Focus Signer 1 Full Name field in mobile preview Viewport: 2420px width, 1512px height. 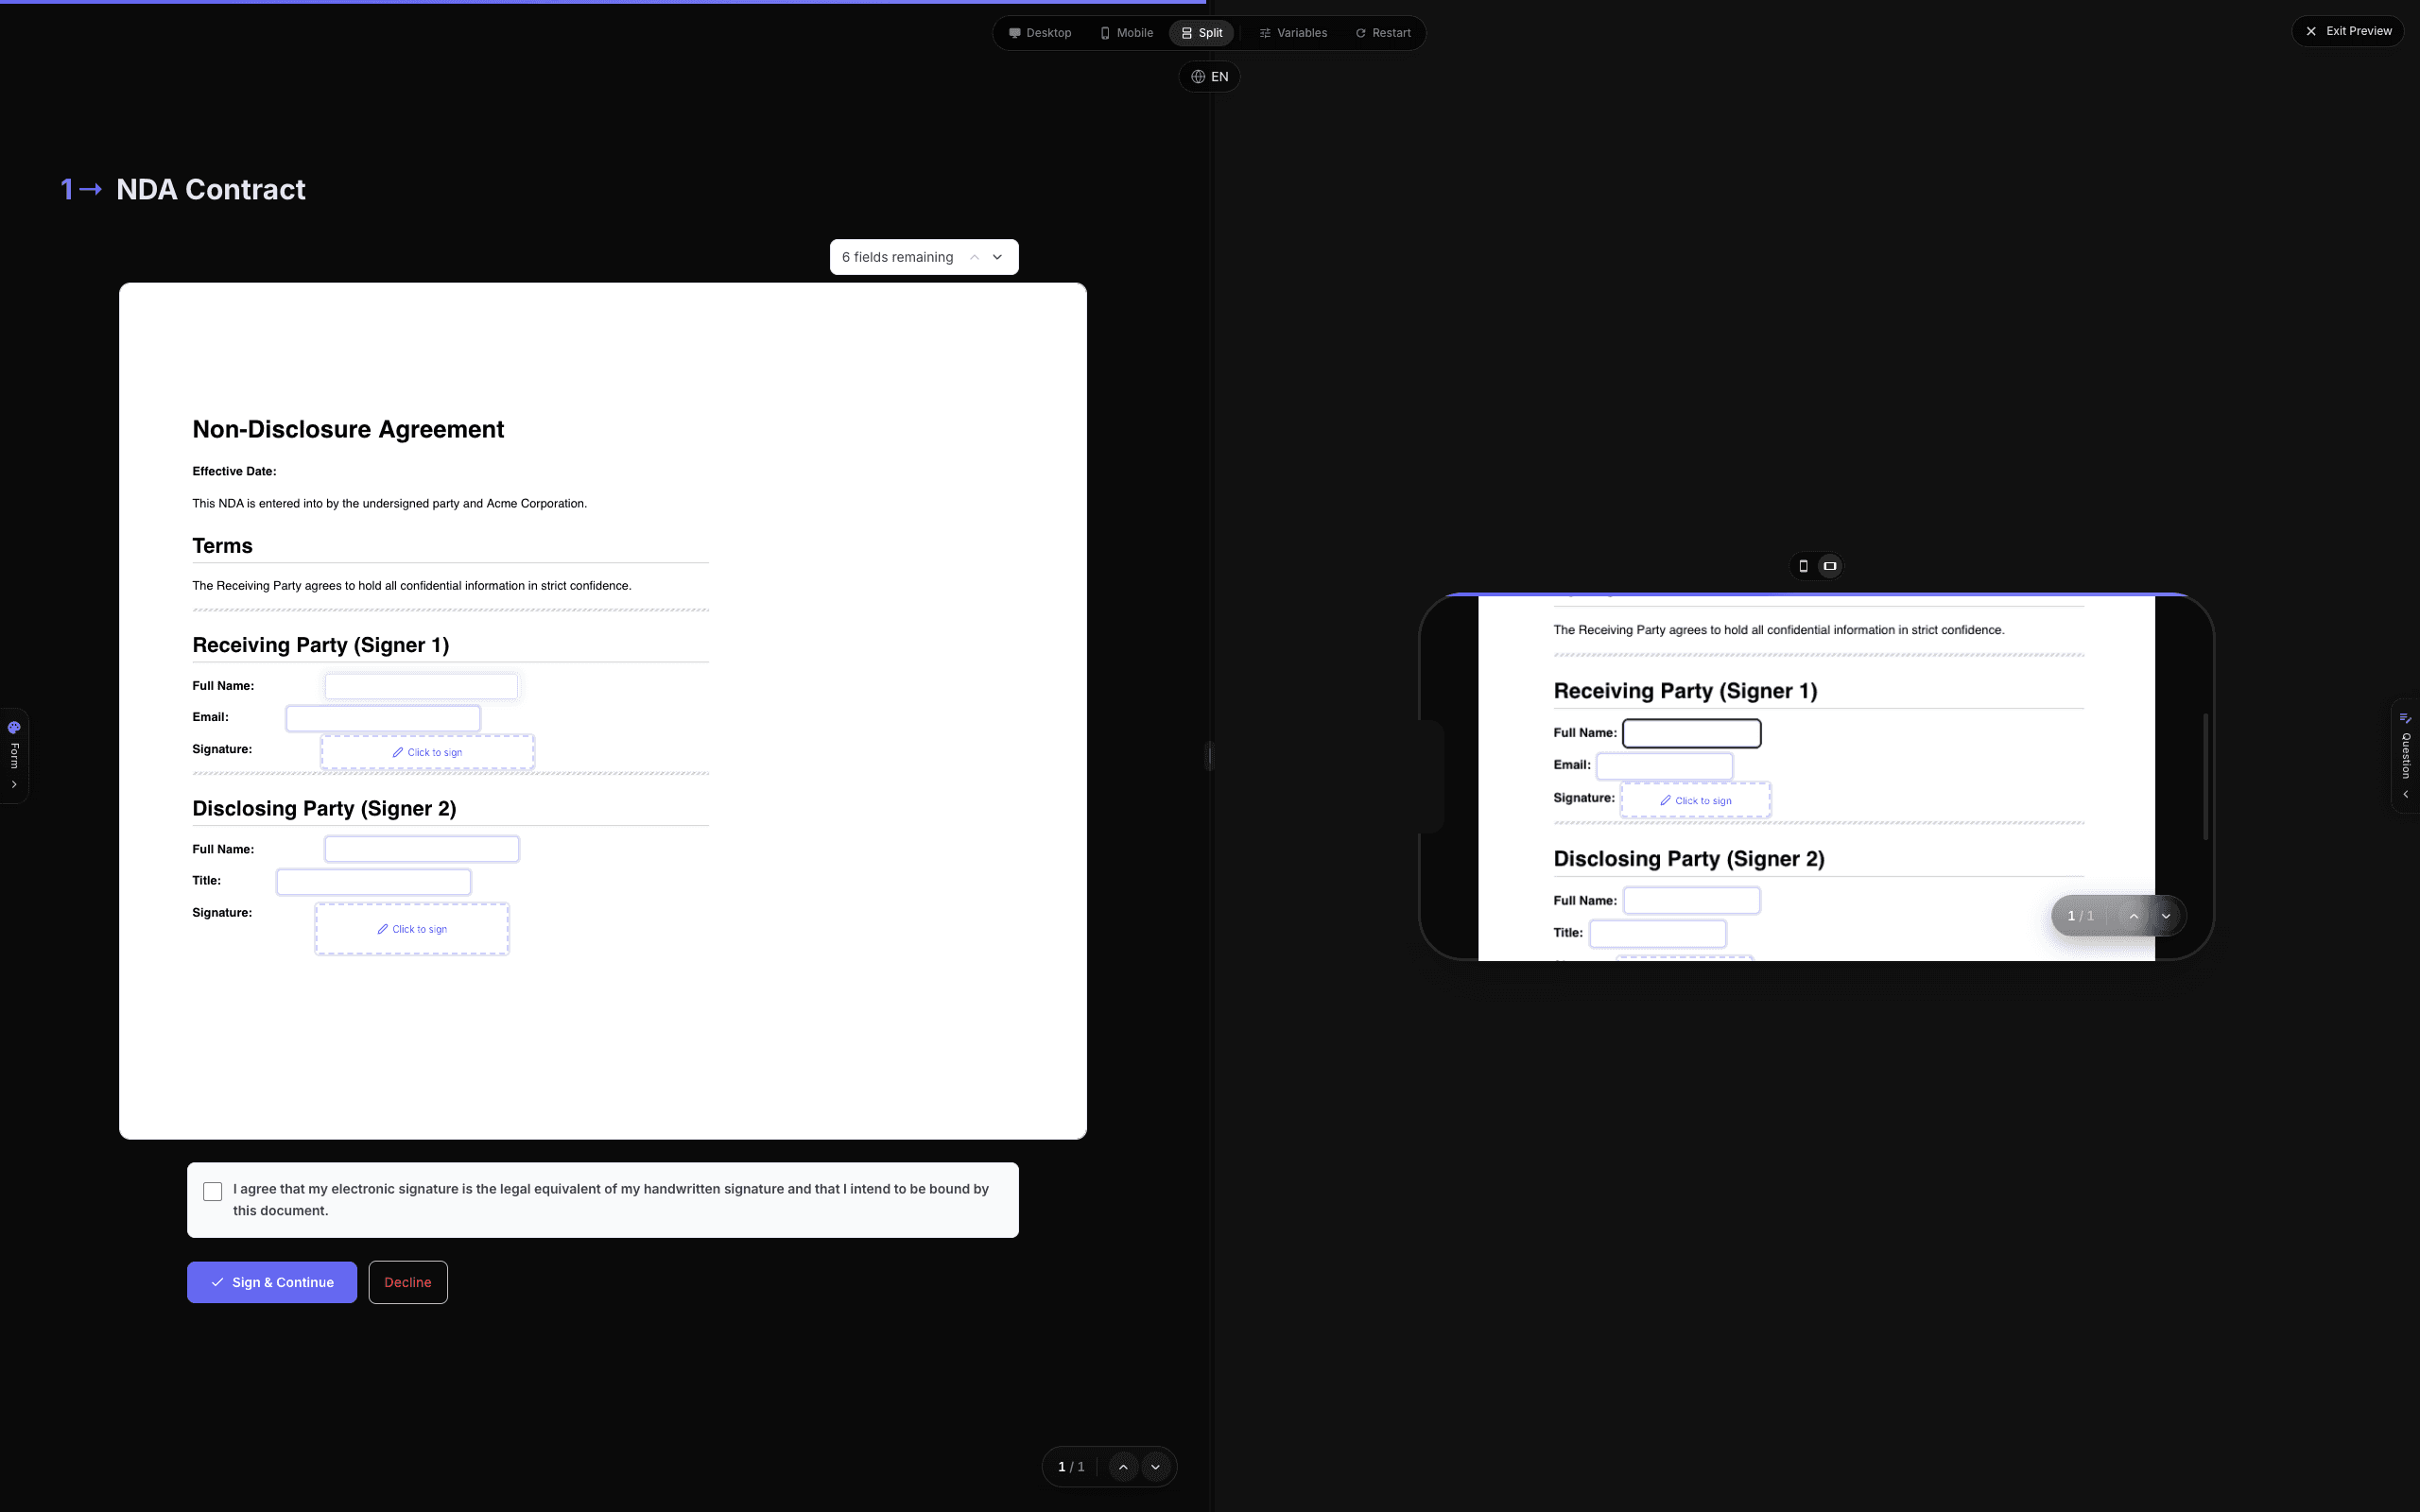(1691, 733)
